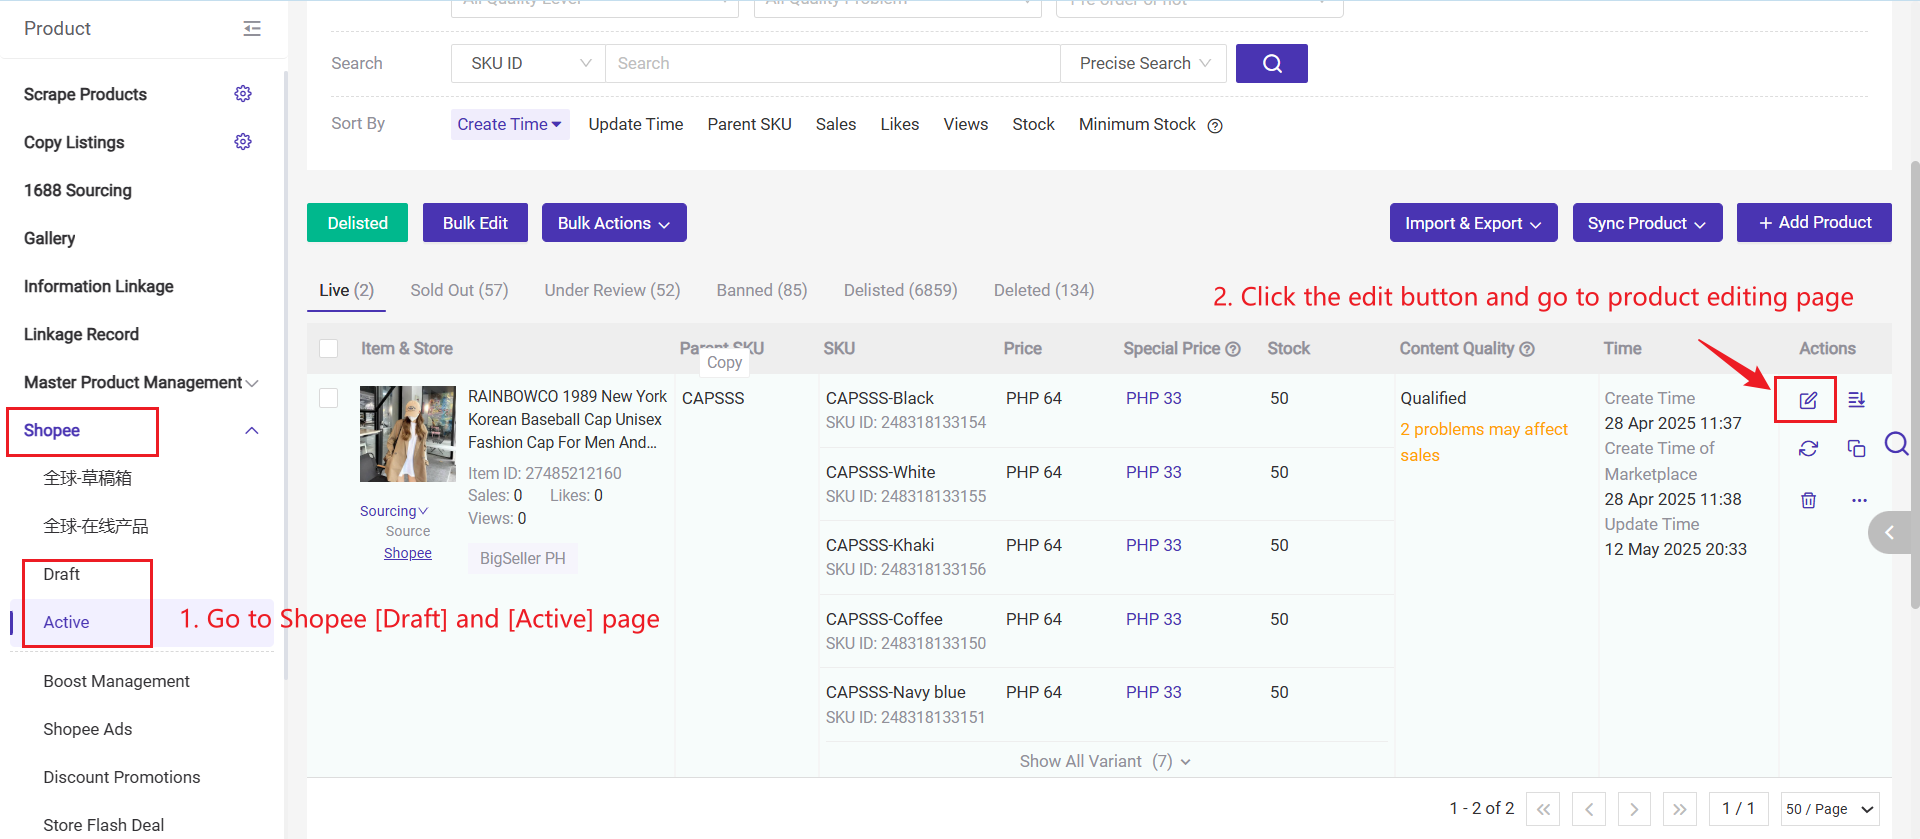Focus the Search text input field

[x=832, y=63]
